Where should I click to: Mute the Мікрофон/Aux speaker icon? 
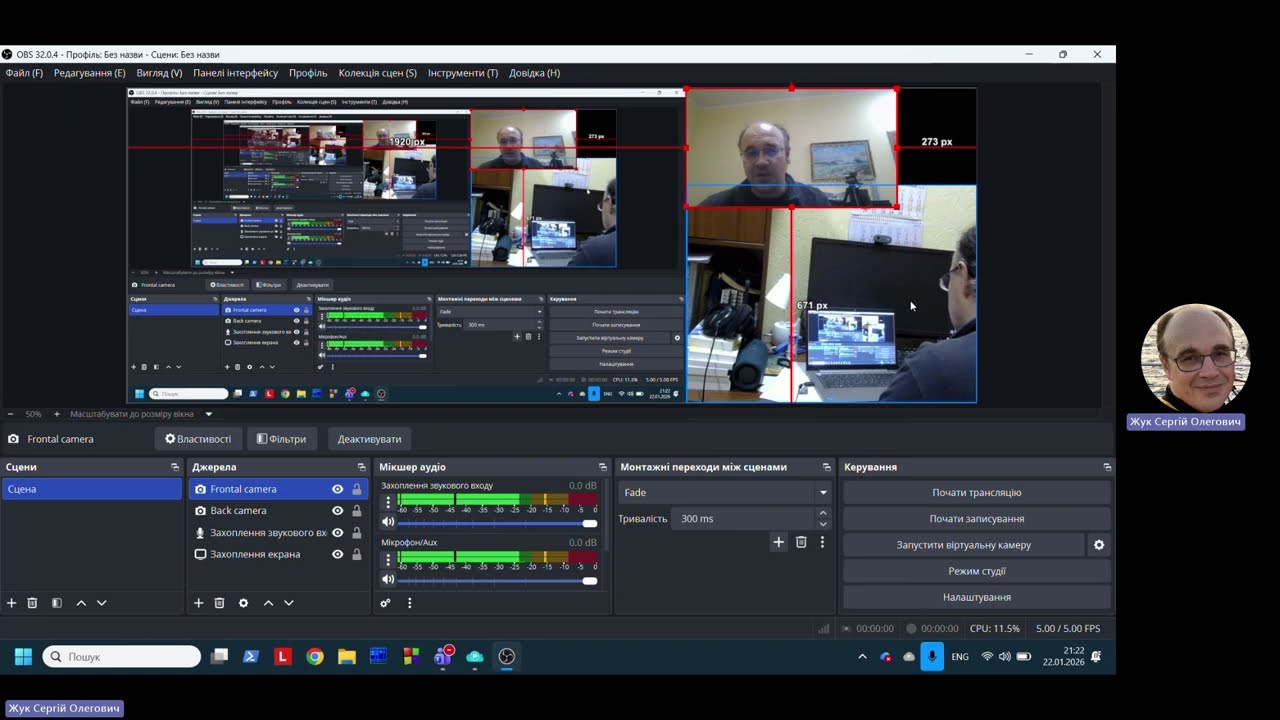pyautogui.click(x=388, y=580)
